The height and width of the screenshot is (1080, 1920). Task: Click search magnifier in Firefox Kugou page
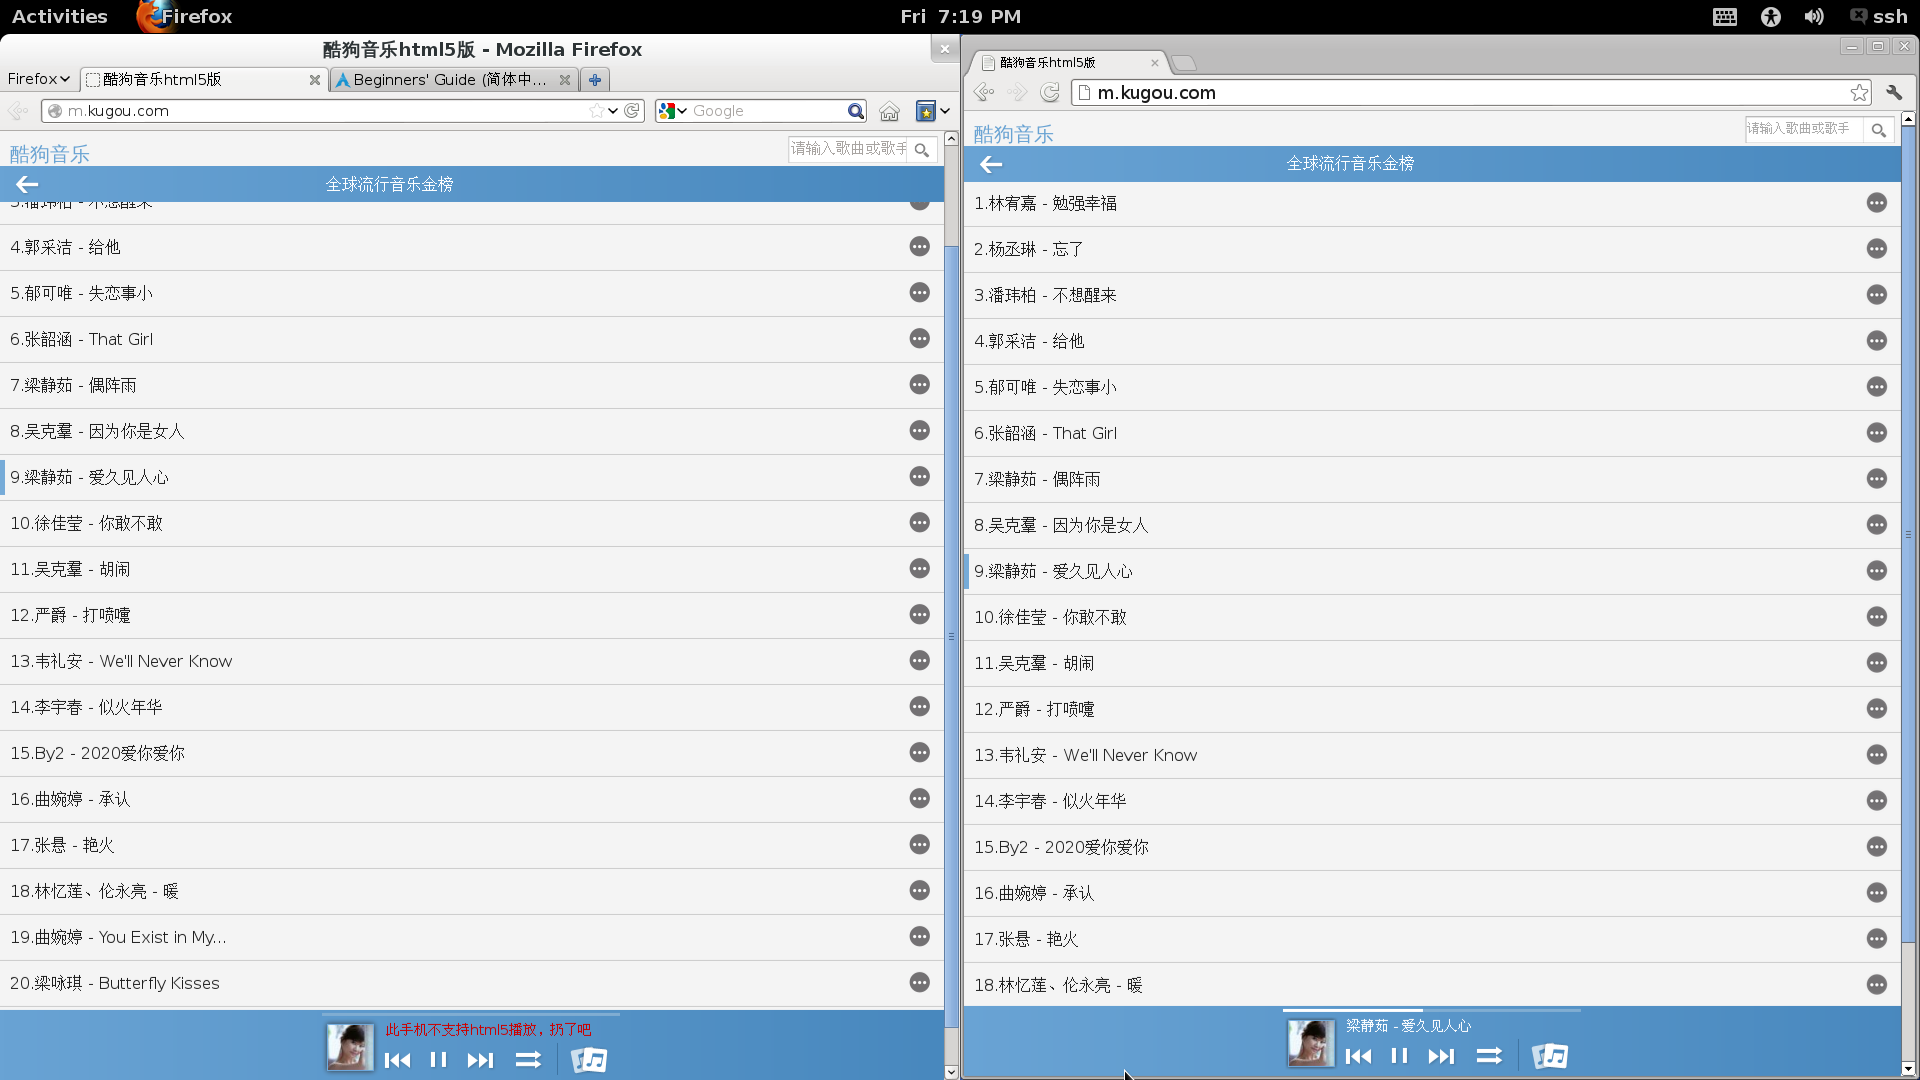pyautogui.click(x=922, y=150)
